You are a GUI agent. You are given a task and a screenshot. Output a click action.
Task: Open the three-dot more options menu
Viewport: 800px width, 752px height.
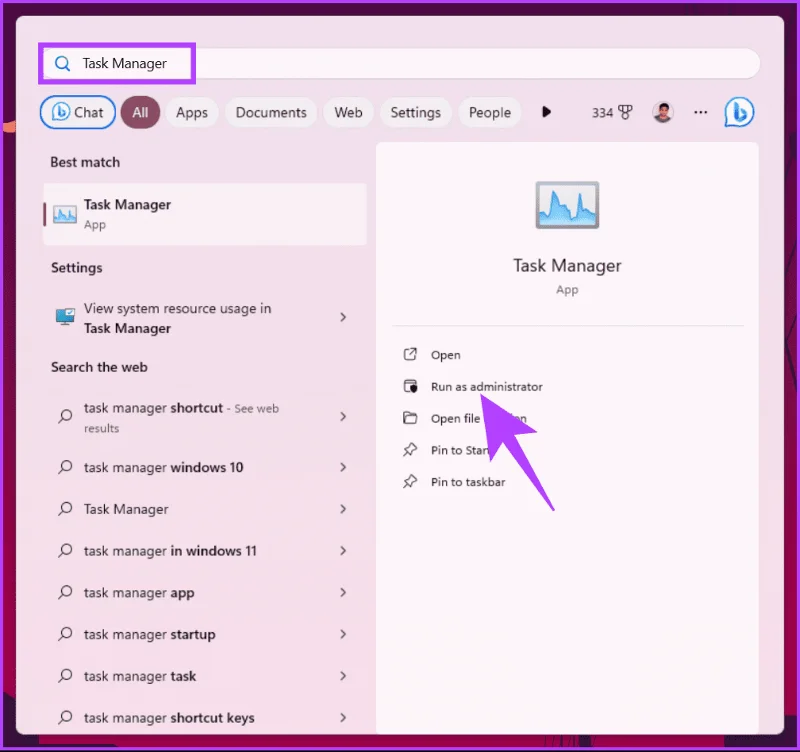pyautogui.click(x=701, y=112)
